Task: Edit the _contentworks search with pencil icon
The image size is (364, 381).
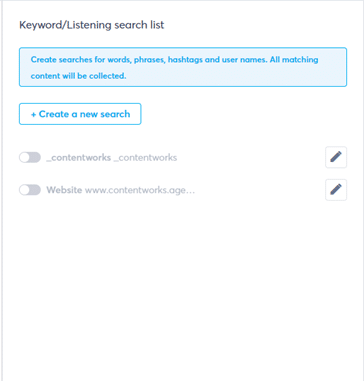Action: pos(336,157)
